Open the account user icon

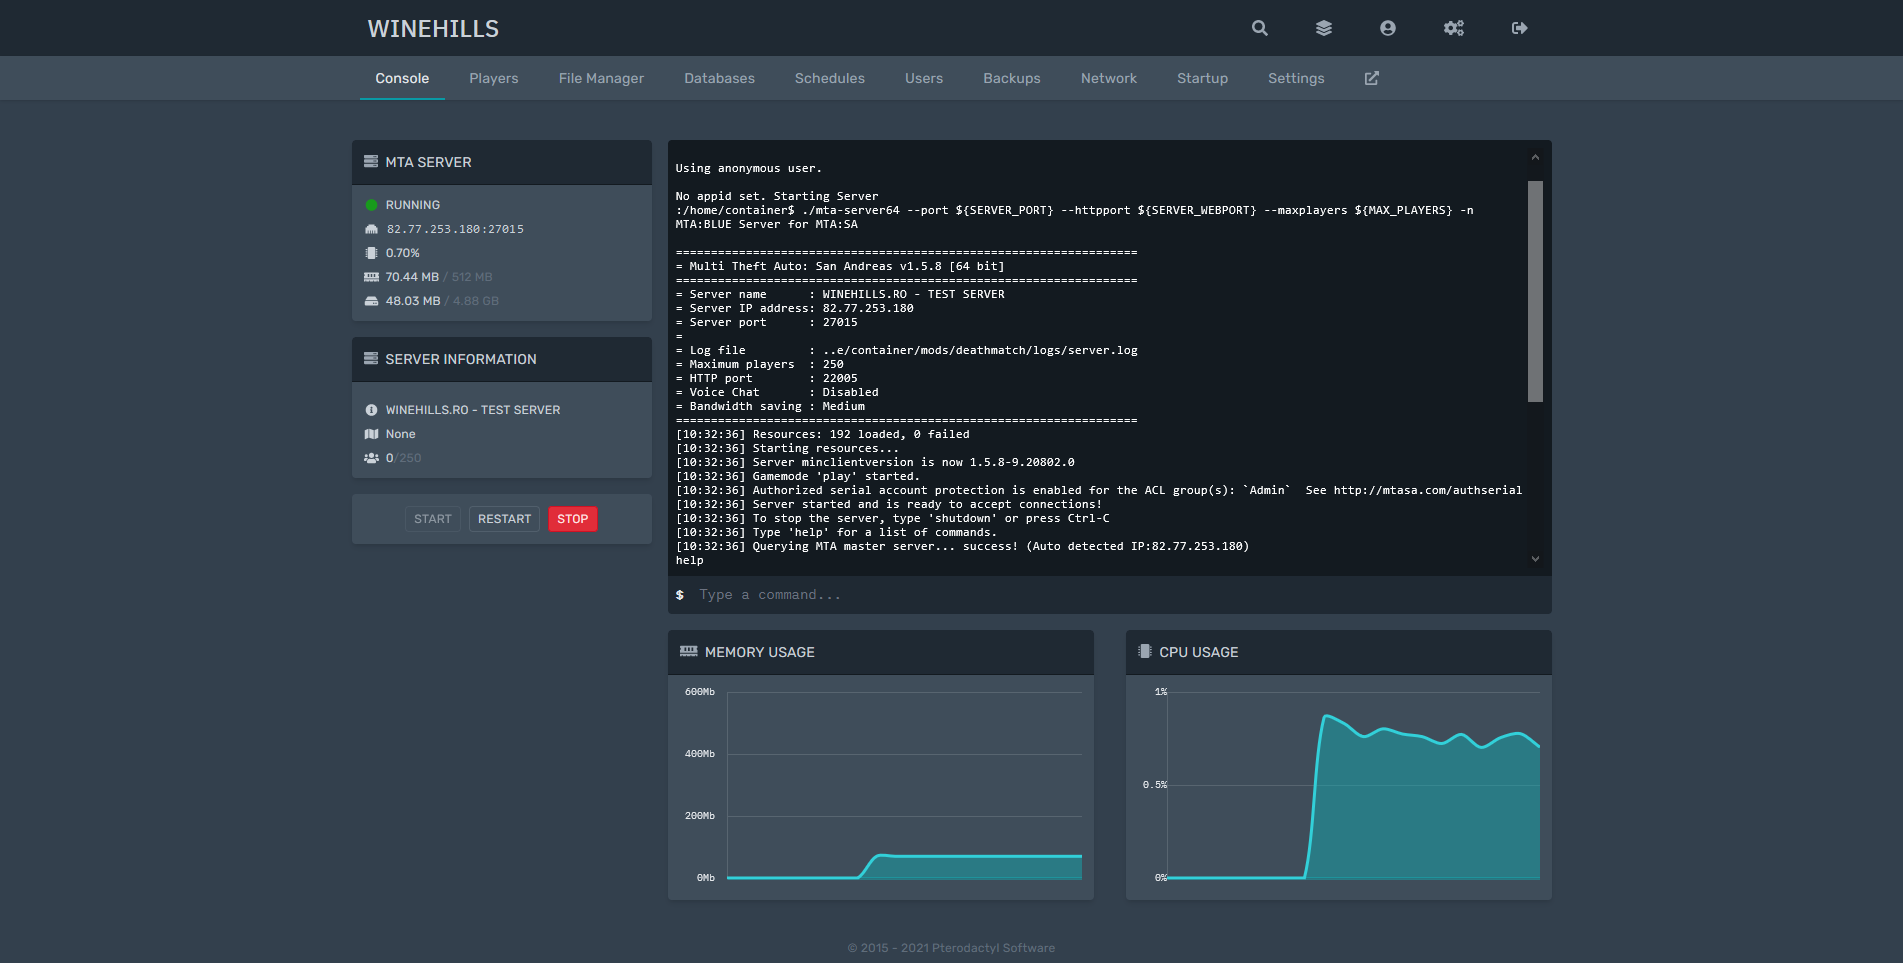[x=1387, y=28]
